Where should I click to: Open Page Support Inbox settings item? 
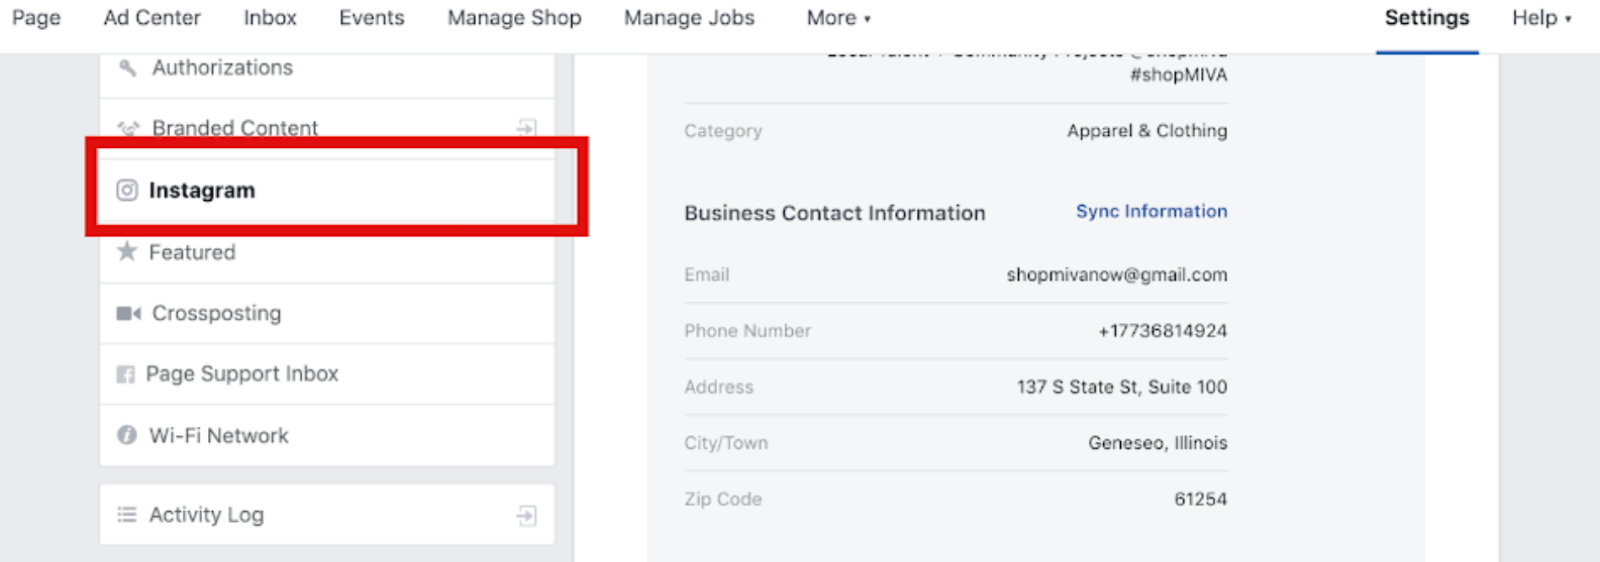[327, 374]
